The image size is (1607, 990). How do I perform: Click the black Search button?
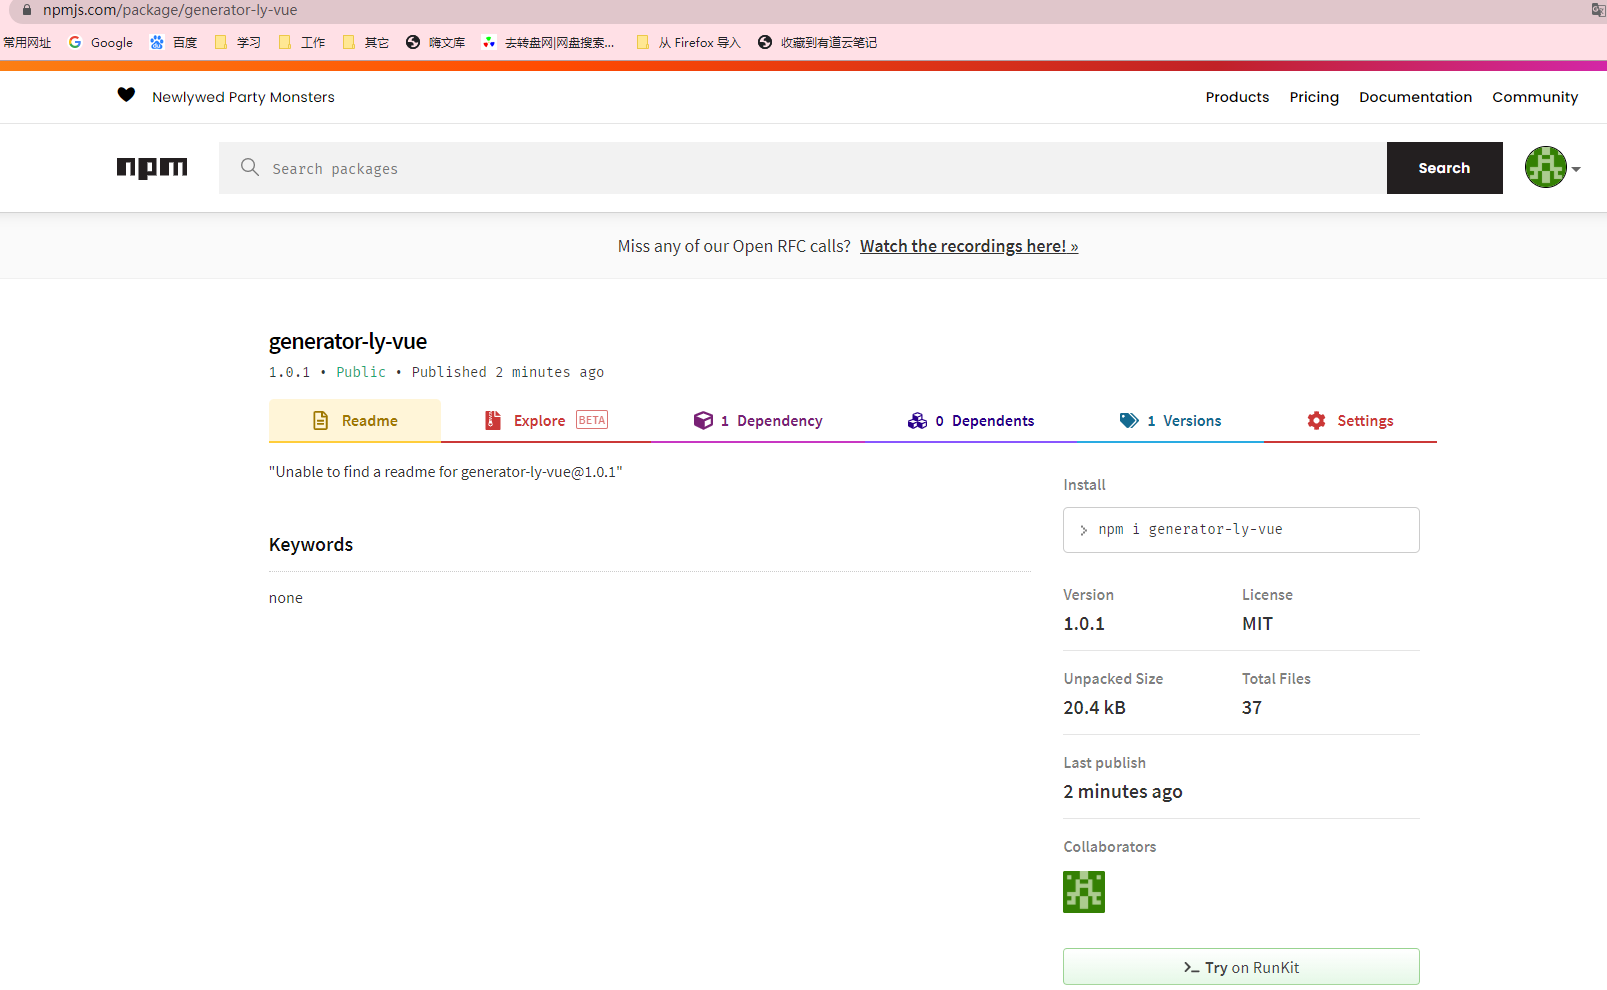[x=1444, y=168]
